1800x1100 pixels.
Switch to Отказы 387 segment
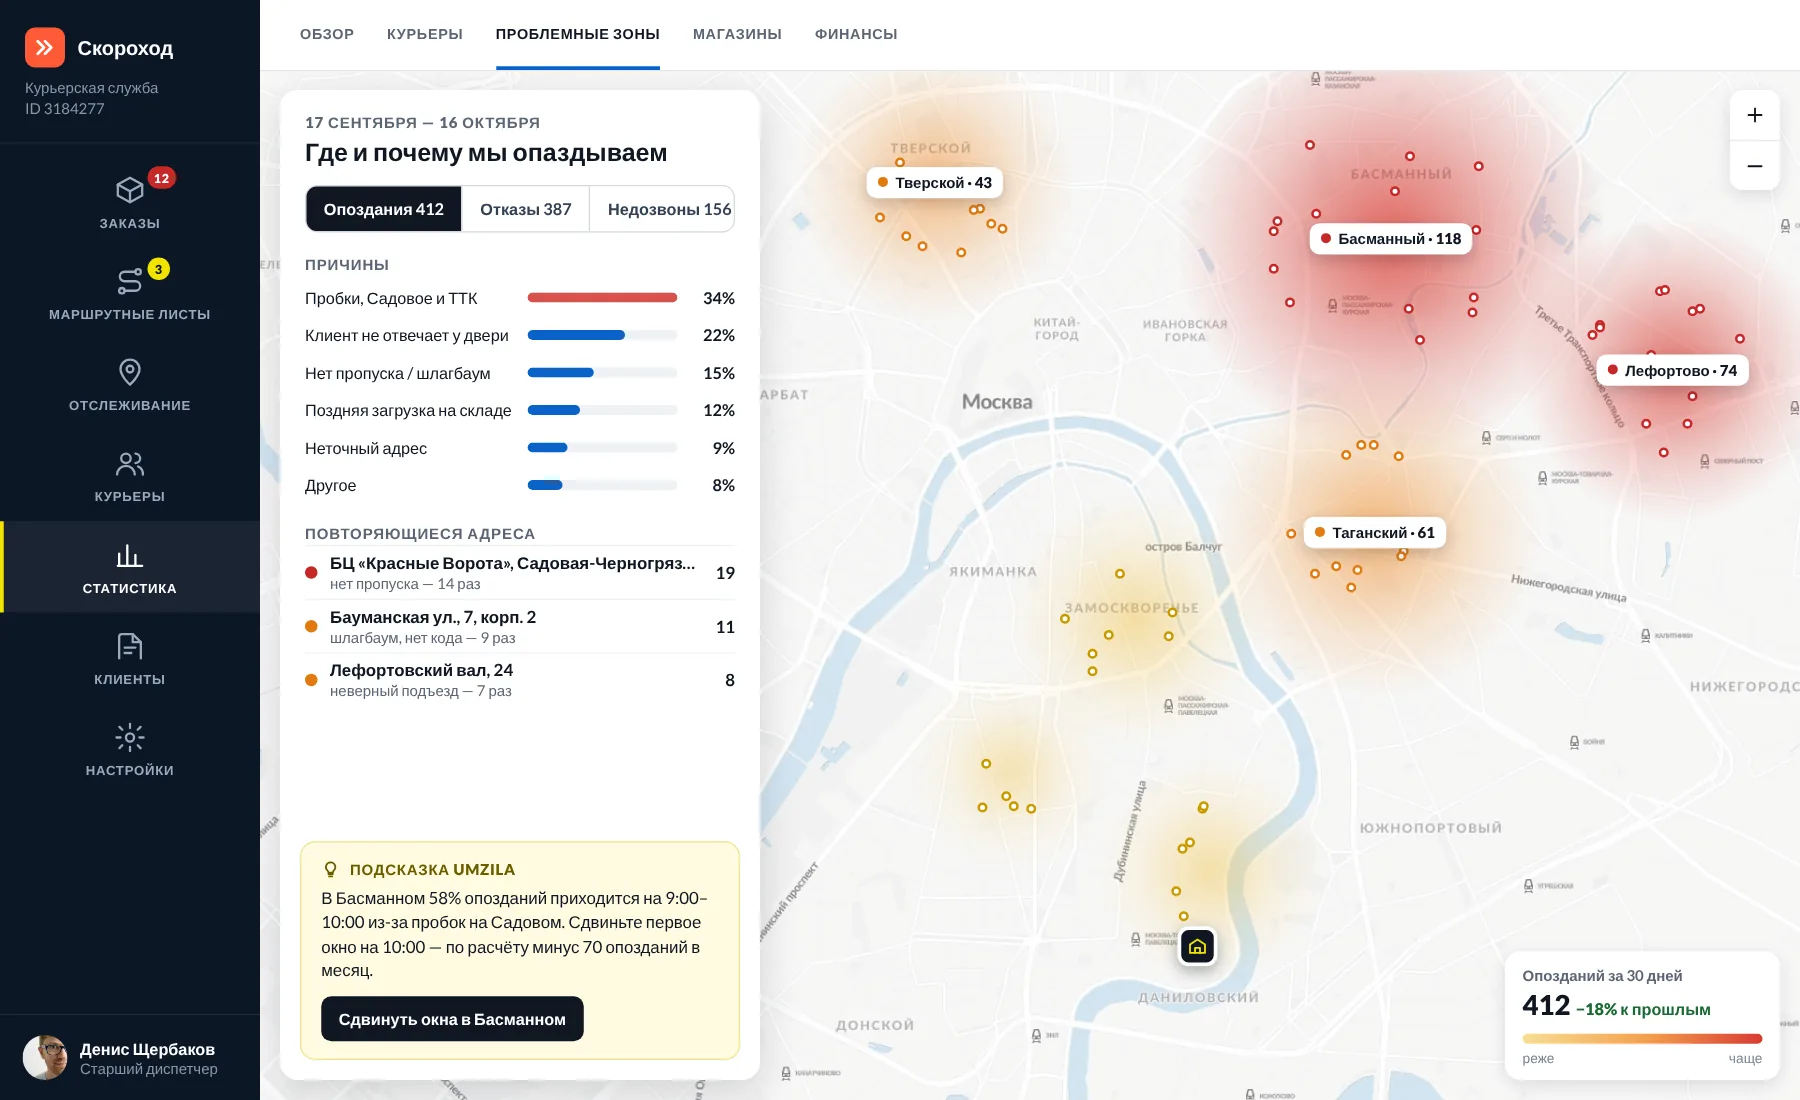pos(526,209)
